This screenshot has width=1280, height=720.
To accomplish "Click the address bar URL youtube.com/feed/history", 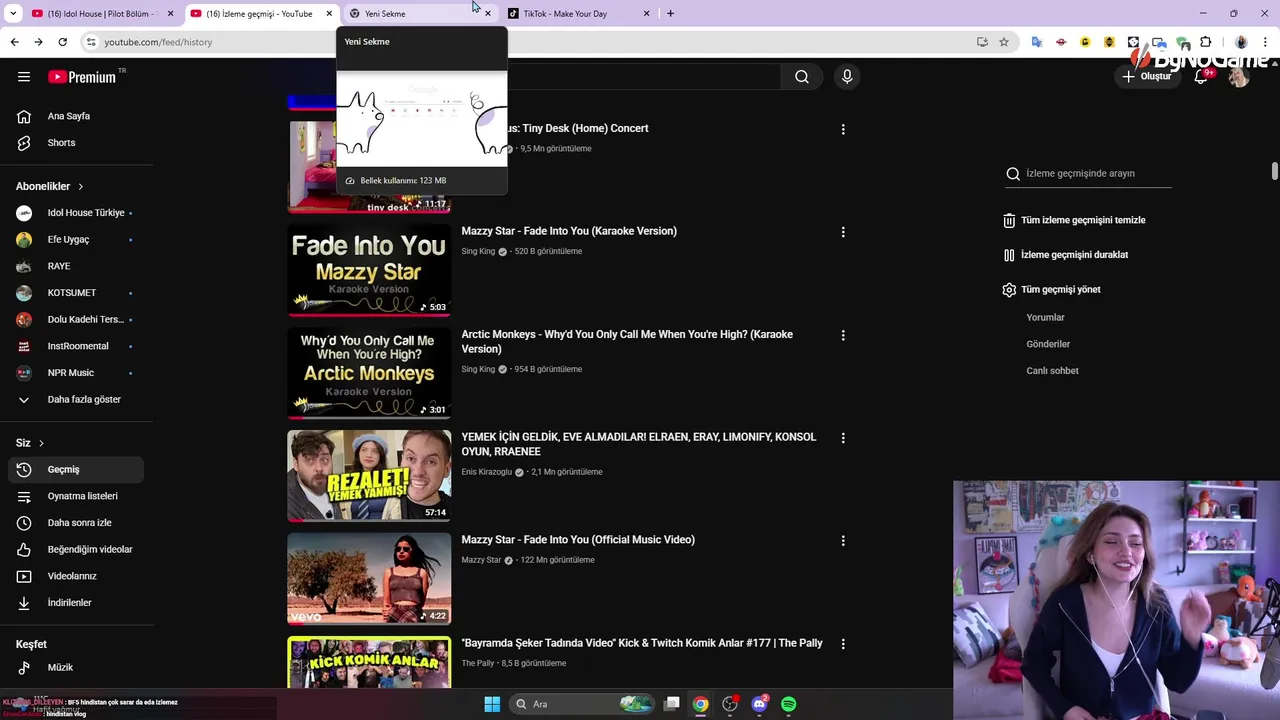I will 158,42.
